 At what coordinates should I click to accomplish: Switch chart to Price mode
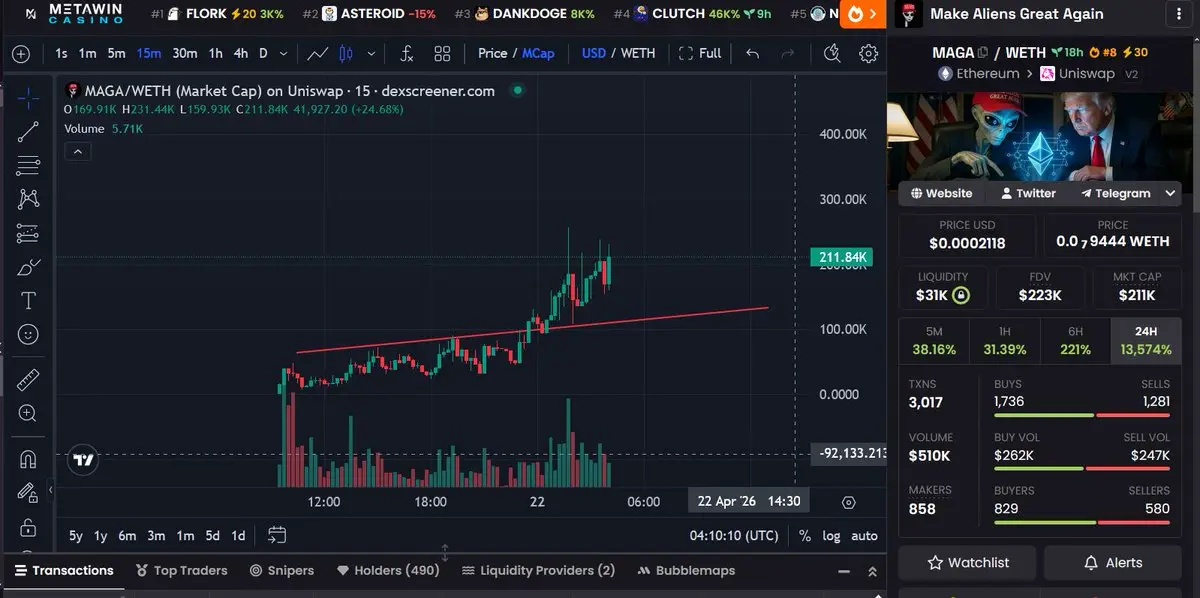[x=492, y=53]
